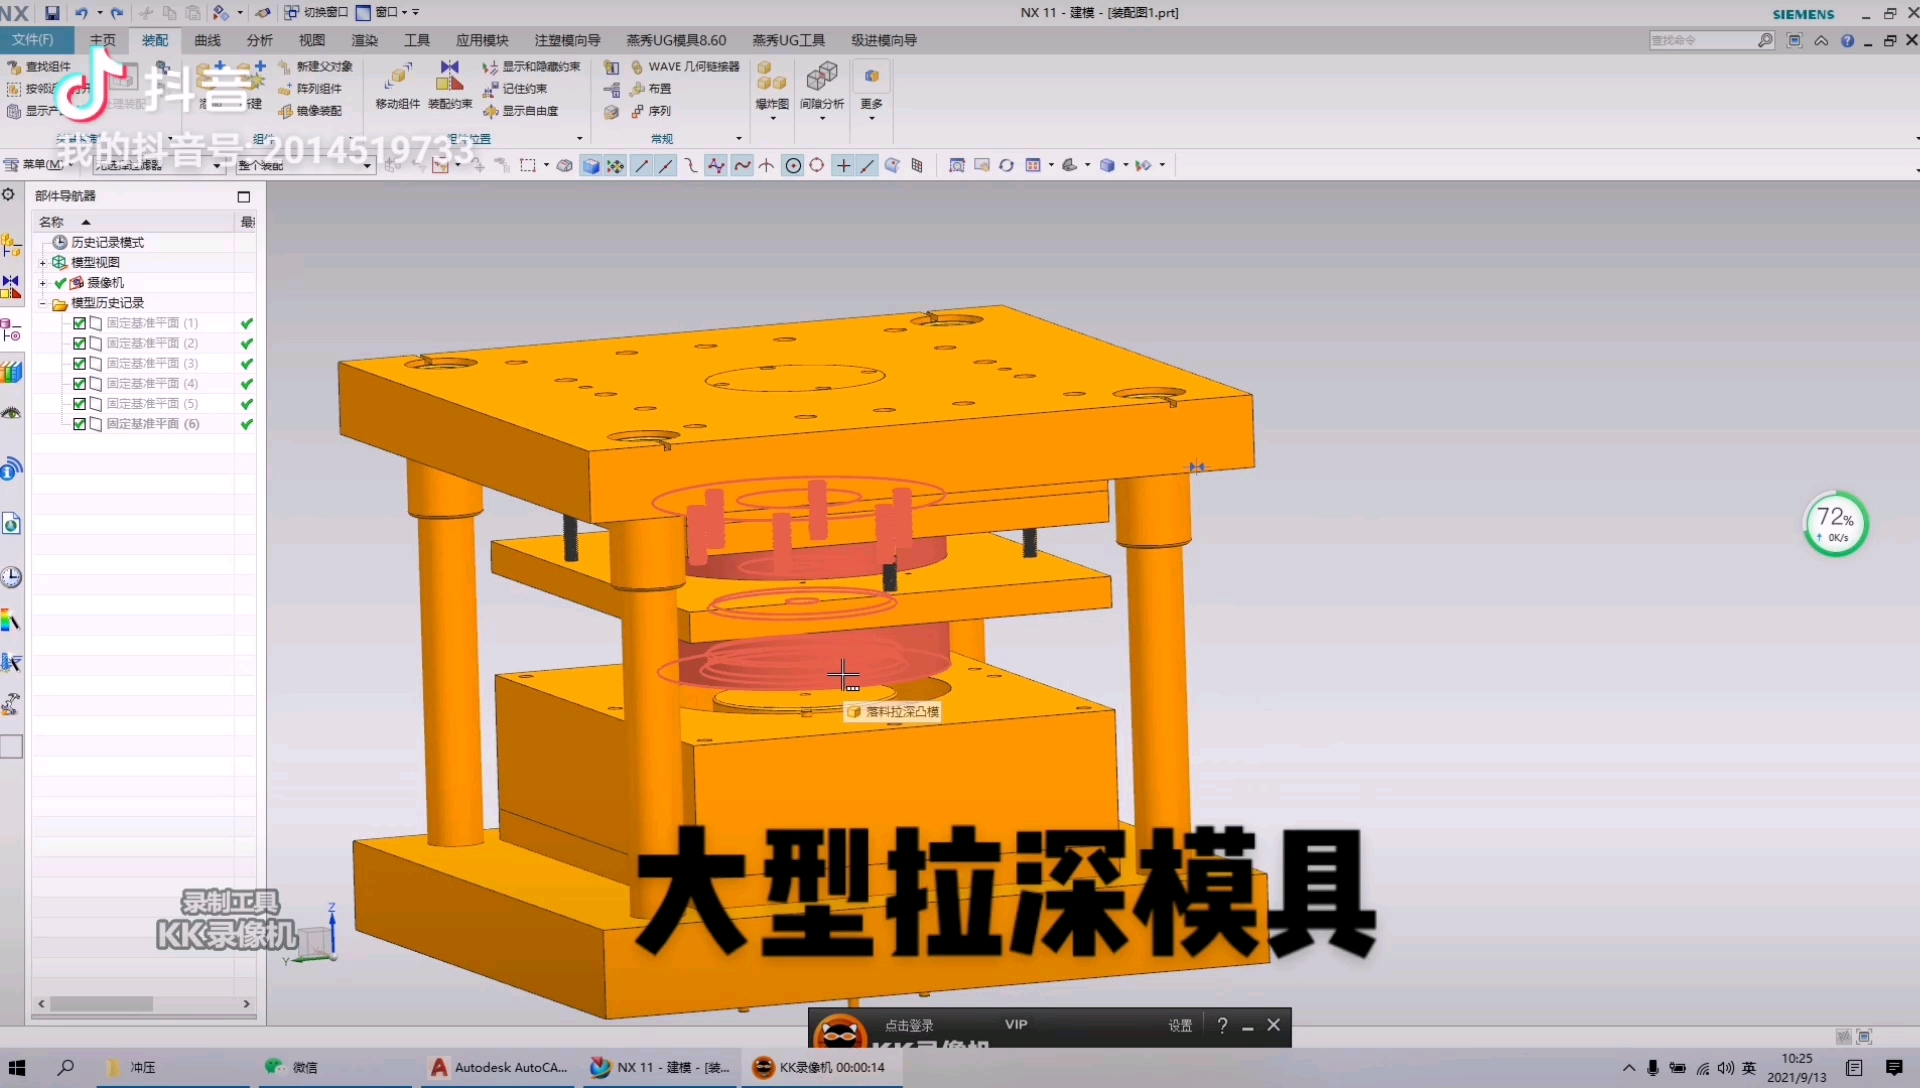1920x1088 pixels.
Task: Switch to the 主页 tab
Action: [103, 40]
